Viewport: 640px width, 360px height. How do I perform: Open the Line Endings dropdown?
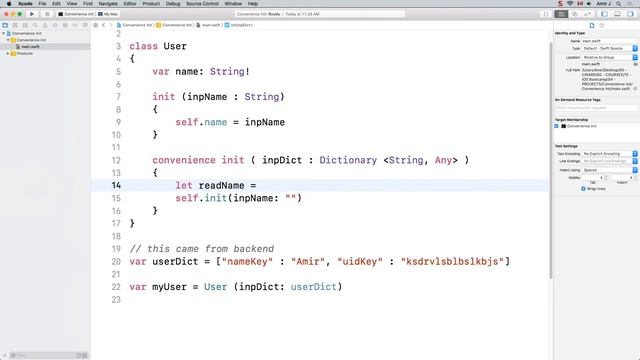[x=609, y=161]
